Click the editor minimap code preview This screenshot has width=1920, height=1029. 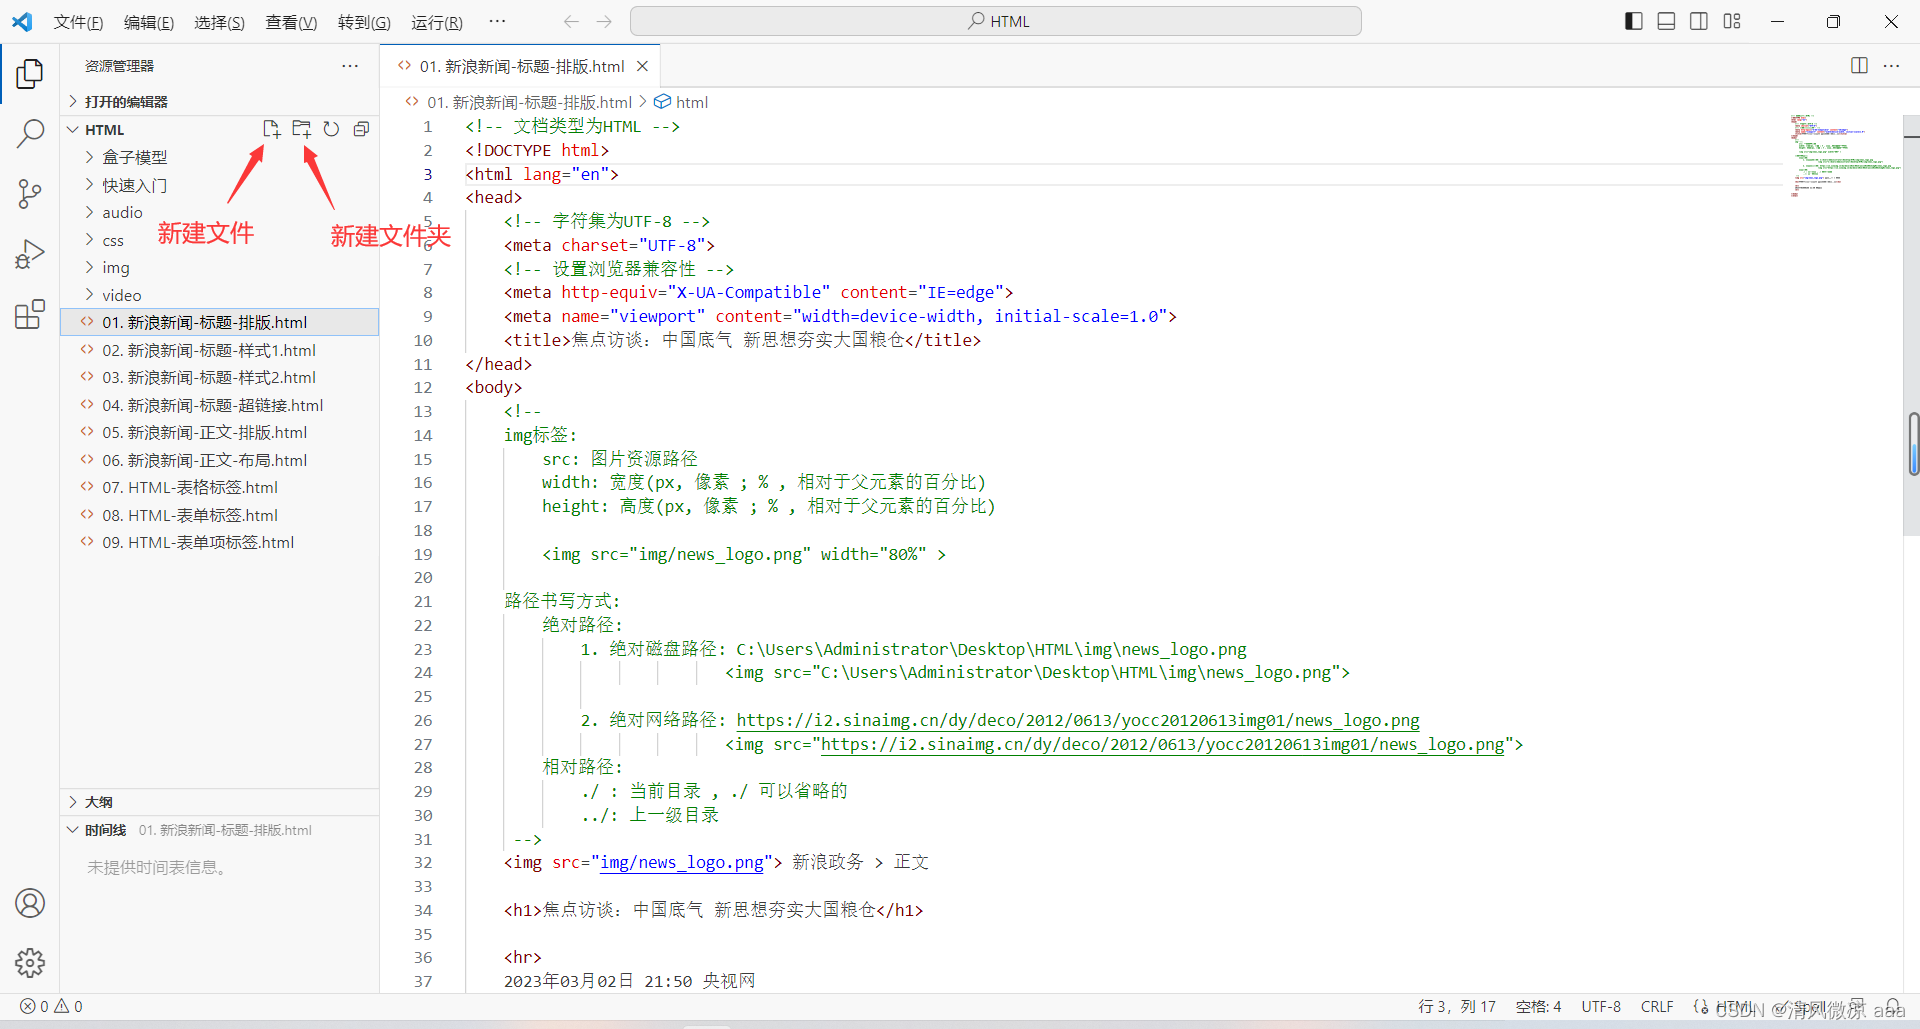[x=1845, y=155]
